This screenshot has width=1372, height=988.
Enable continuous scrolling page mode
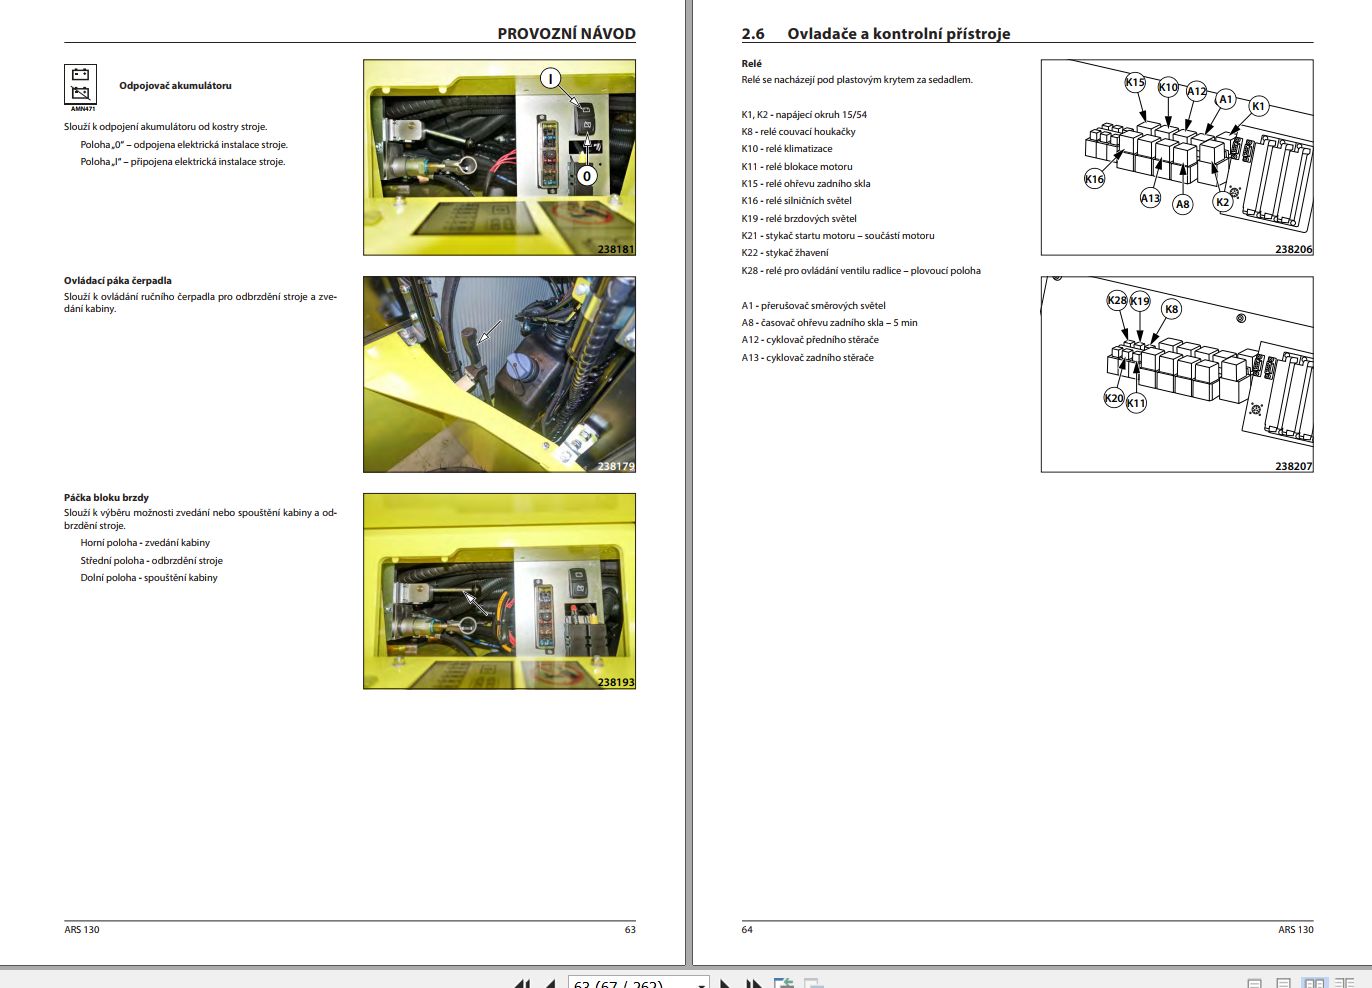tap(1283, 983)
